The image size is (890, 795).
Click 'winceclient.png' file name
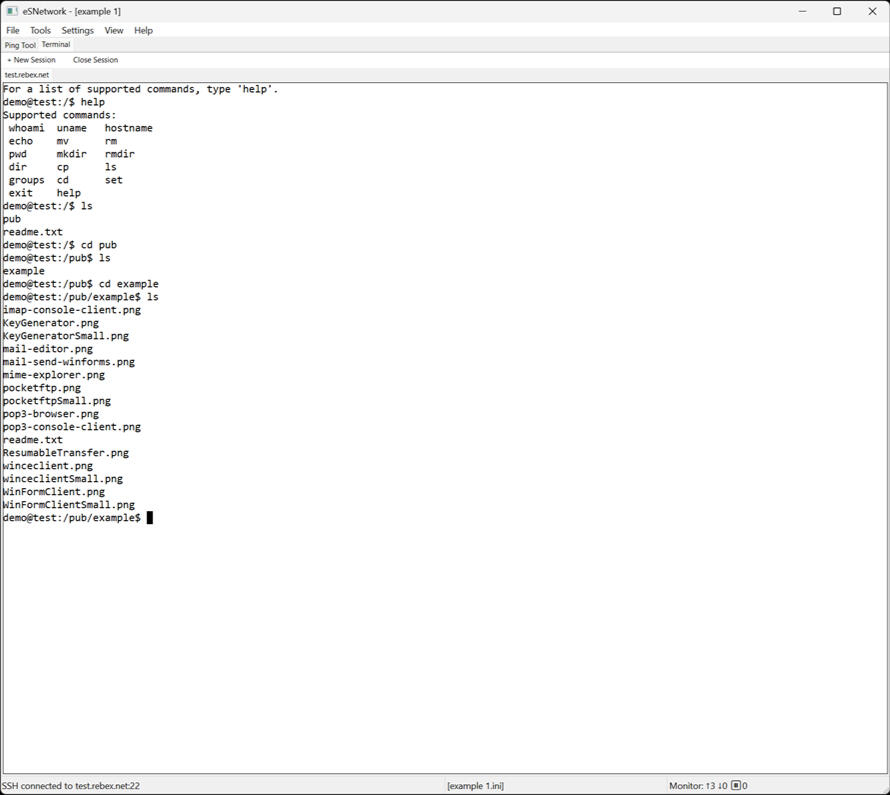click(48, 466)
